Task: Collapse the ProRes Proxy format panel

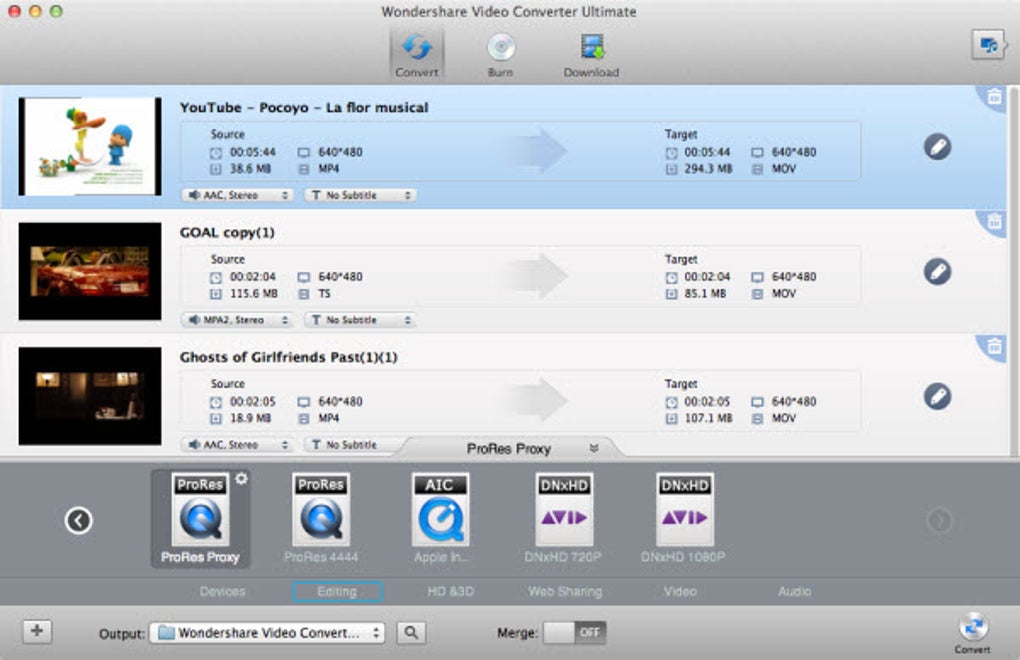Action: pyautogui.click(x=593, y=448)
